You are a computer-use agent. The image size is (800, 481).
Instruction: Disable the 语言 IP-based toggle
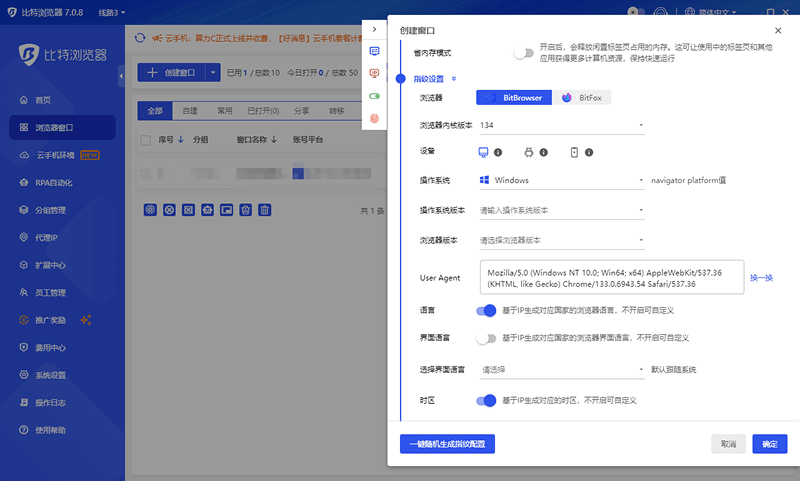click(x=487, y=311)
